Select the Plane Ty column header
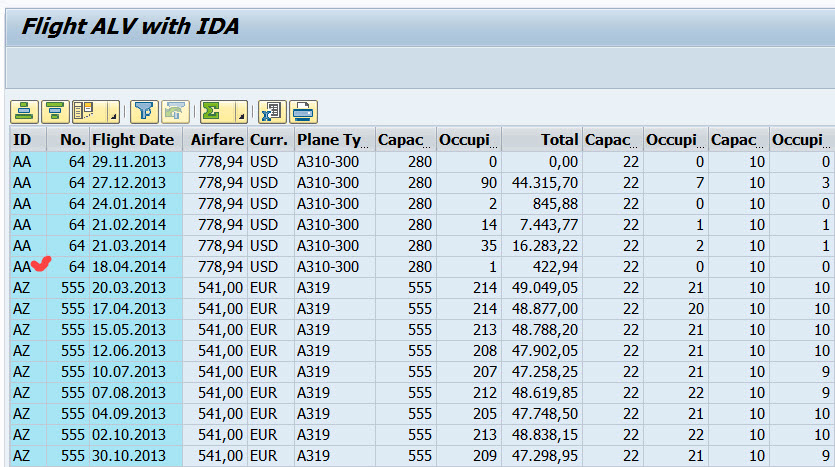Viewport: 835px width, 467px height. [x=332, y=140]
